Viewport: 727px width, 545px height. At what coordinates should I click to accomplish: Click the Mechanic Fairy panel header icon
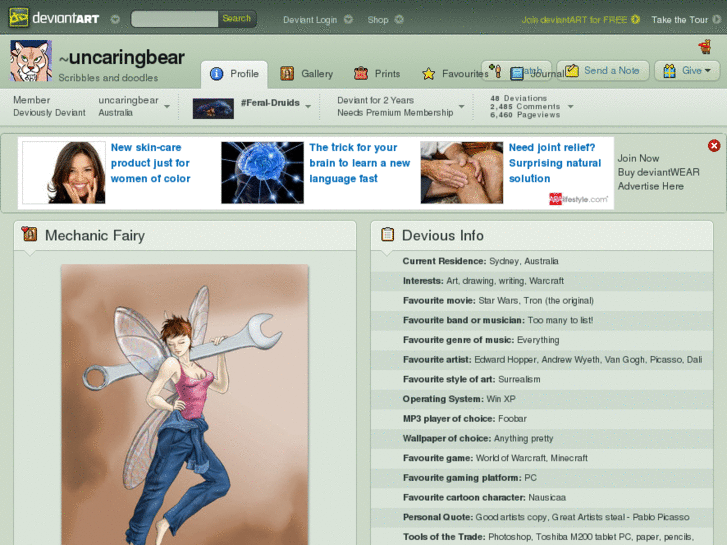(x=29, y=234)
